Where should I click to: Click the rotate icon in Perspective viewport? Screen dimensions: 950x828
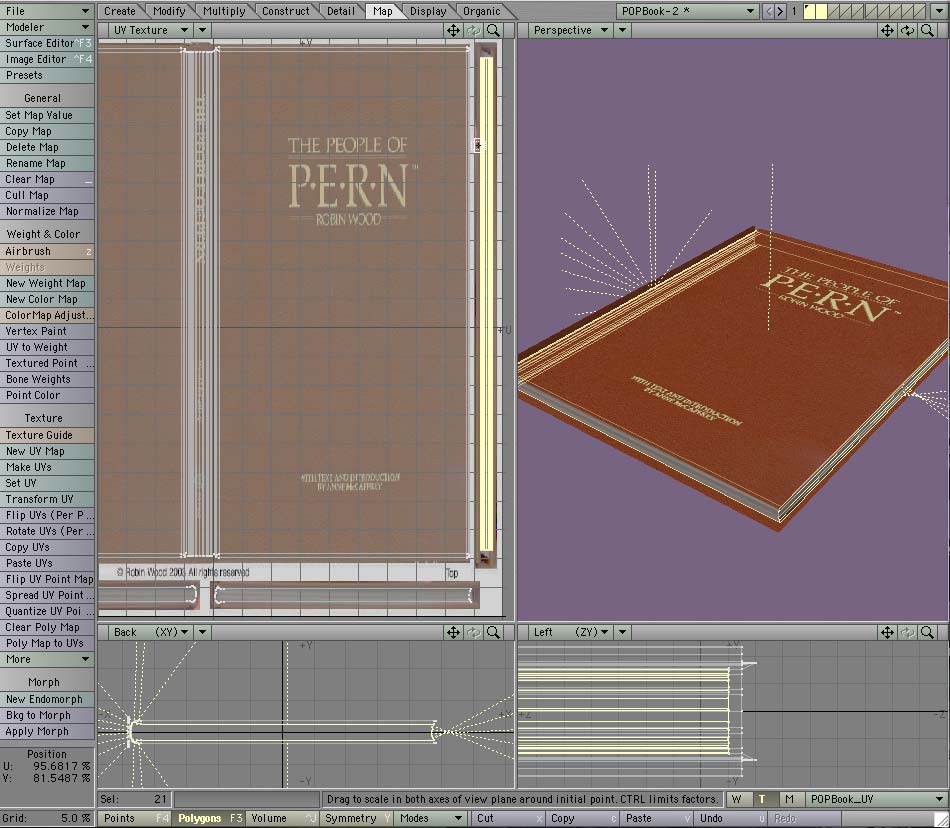click(907, 30)
